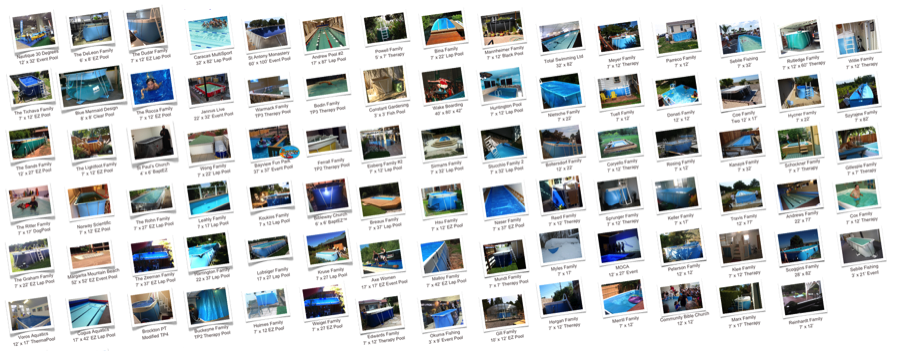Screen dimensions: 900x360
Task: Click the Blue Mermaid Design clear pool picture
Action: click(91, 86)
